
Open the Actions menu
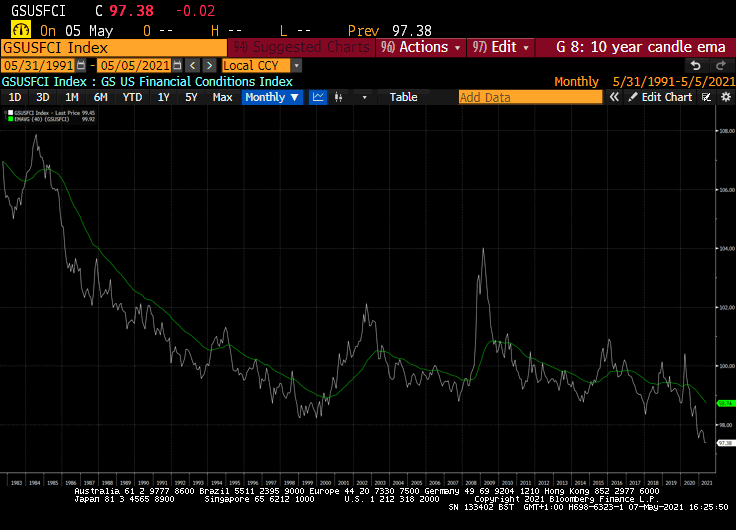tap(423, 47)
